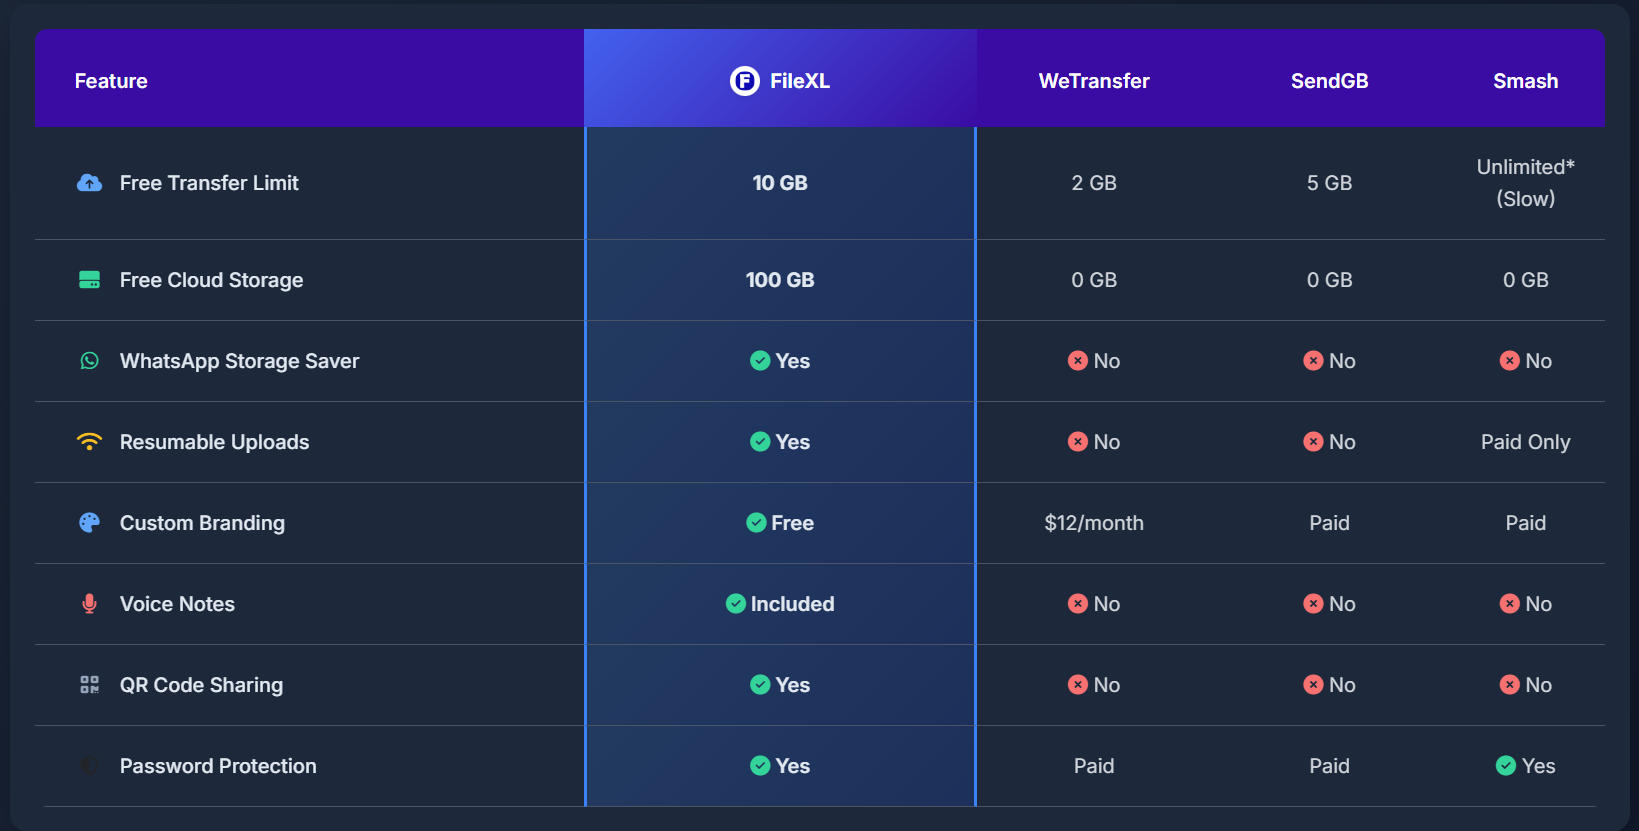Click green check in FileXL WhatsApp Storage Saver cell
This screenshot has height=831, width=1639.
pyautogui.click(x=760, y=361)
